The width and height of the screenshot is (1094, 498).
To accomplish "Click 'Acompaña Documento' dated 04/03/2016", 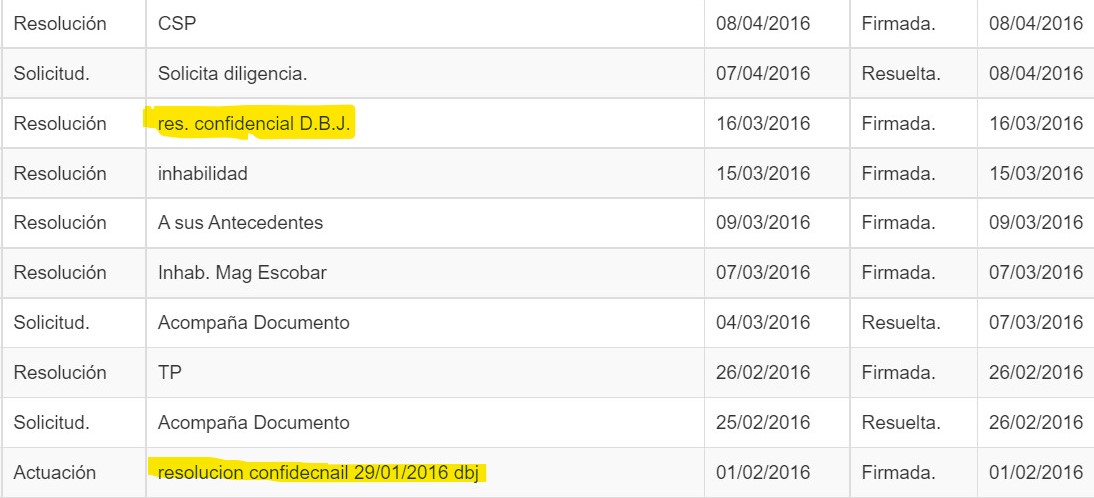I will coord(254,323).
